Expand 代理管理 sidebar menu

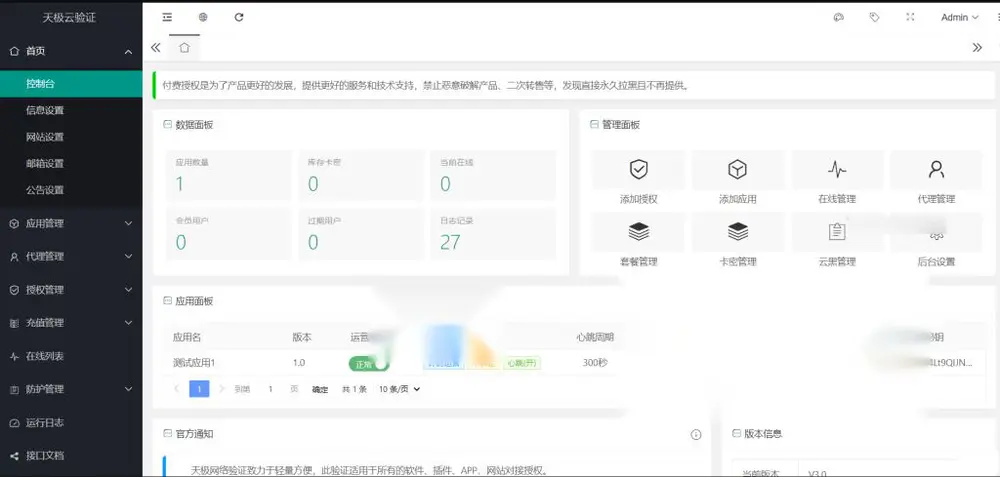point(71,256)
